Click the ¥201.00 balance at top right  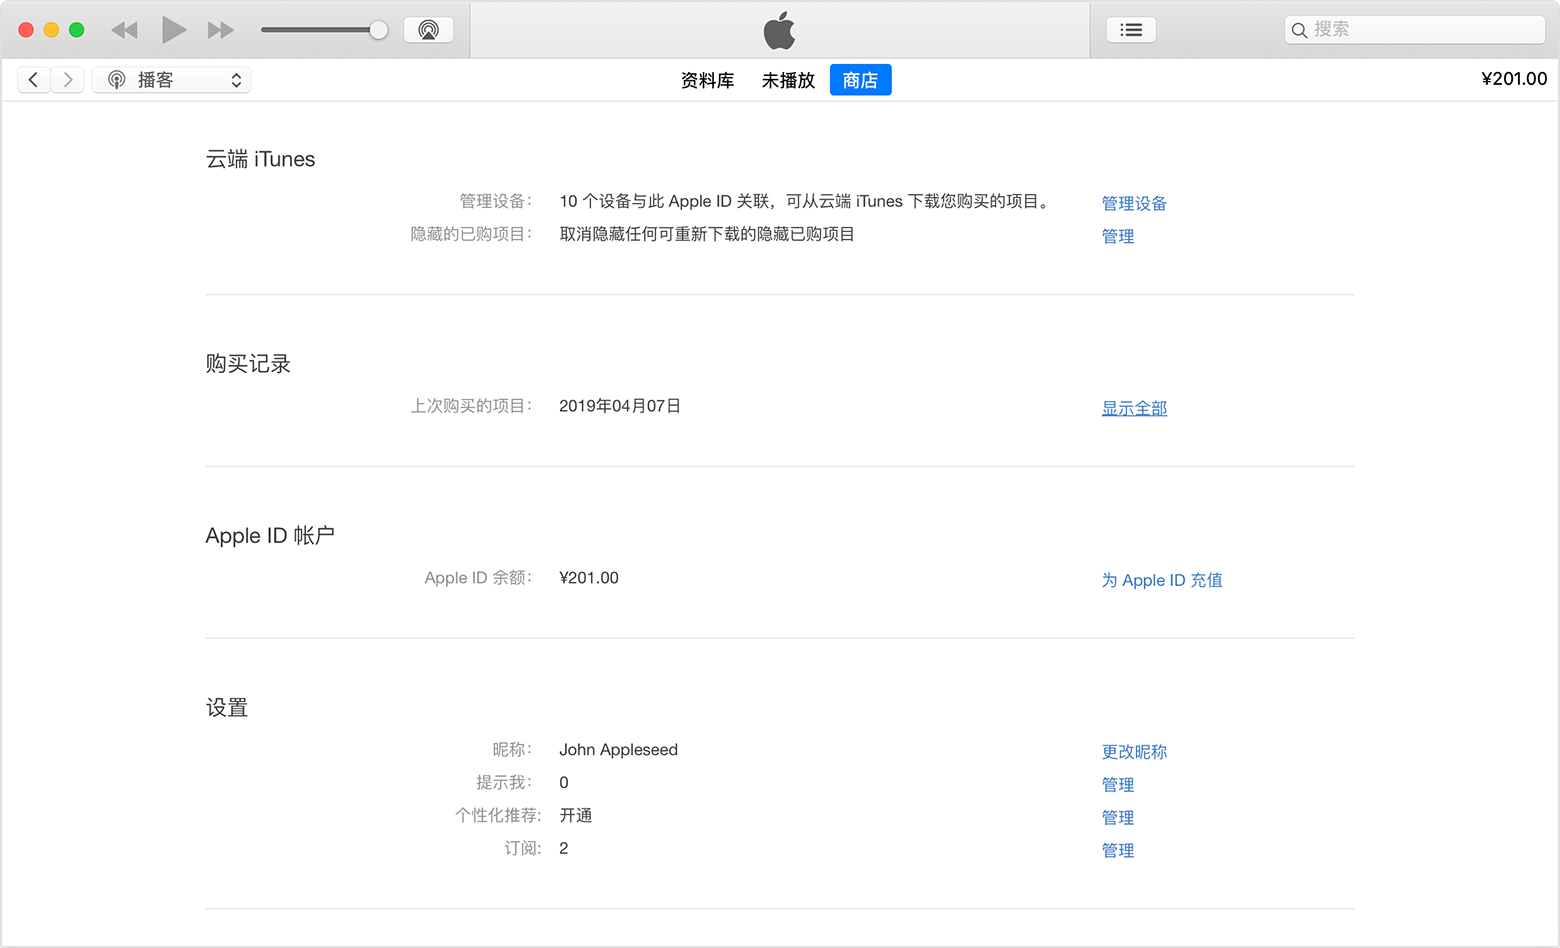pos(1513,79)
